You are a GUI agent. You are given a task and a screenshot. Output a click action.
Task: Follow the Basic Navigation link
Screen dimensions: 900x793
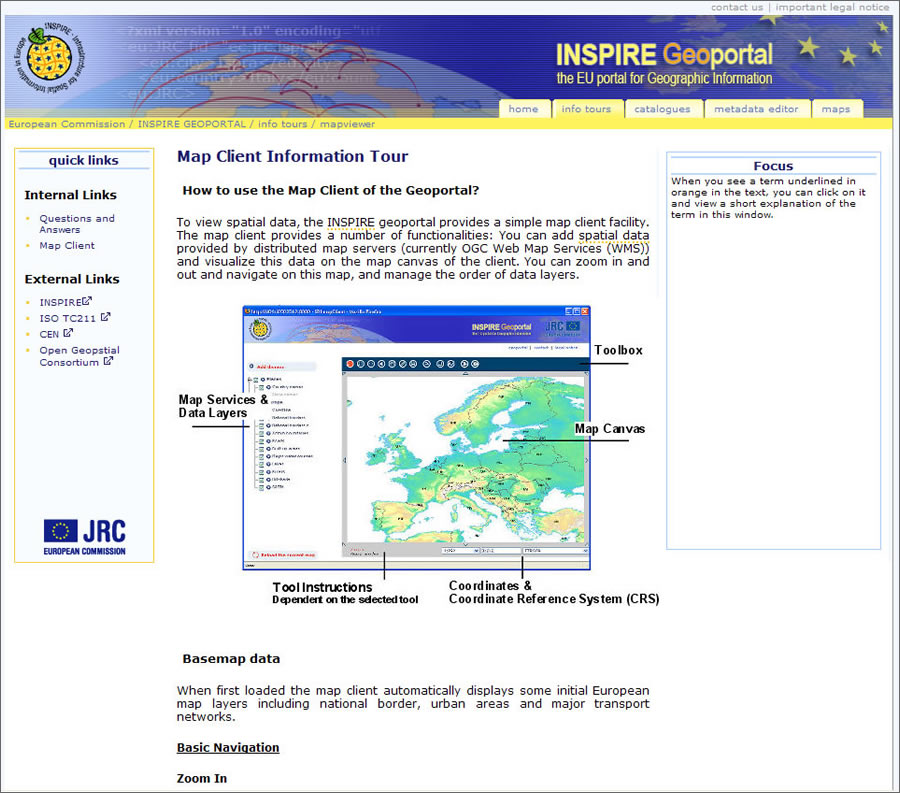[228, 747]
